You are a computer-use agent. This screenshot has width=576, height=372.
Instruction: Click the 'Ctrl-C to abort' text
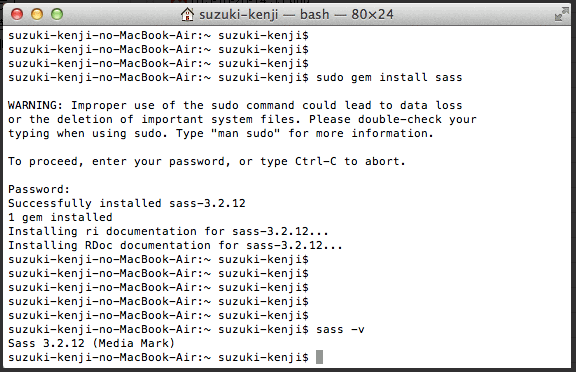pyautogui.click(x=350, y=162)
